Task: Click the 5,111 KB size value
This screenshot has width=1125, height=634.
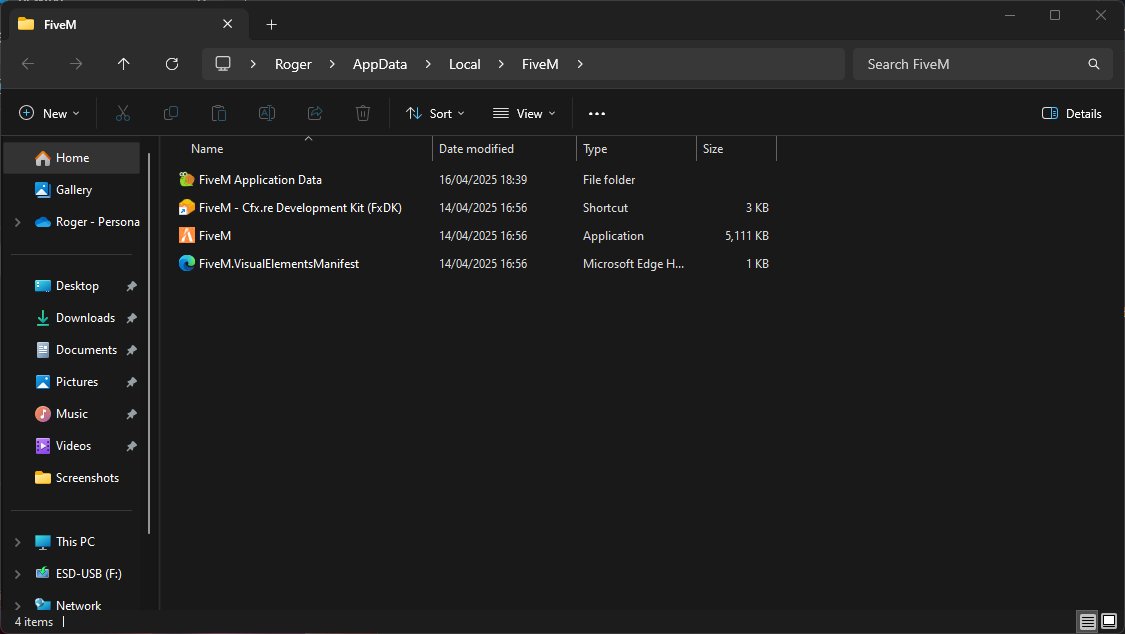Action: click(746, 236)
